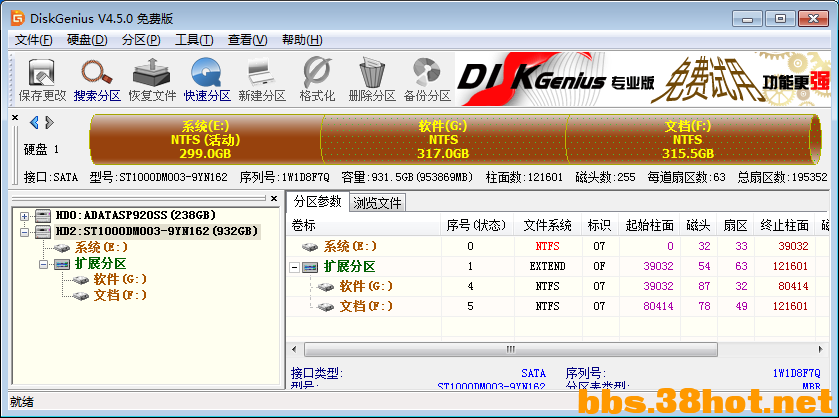Click the 系统(E:) drive icon in tree

coord(63,248)
